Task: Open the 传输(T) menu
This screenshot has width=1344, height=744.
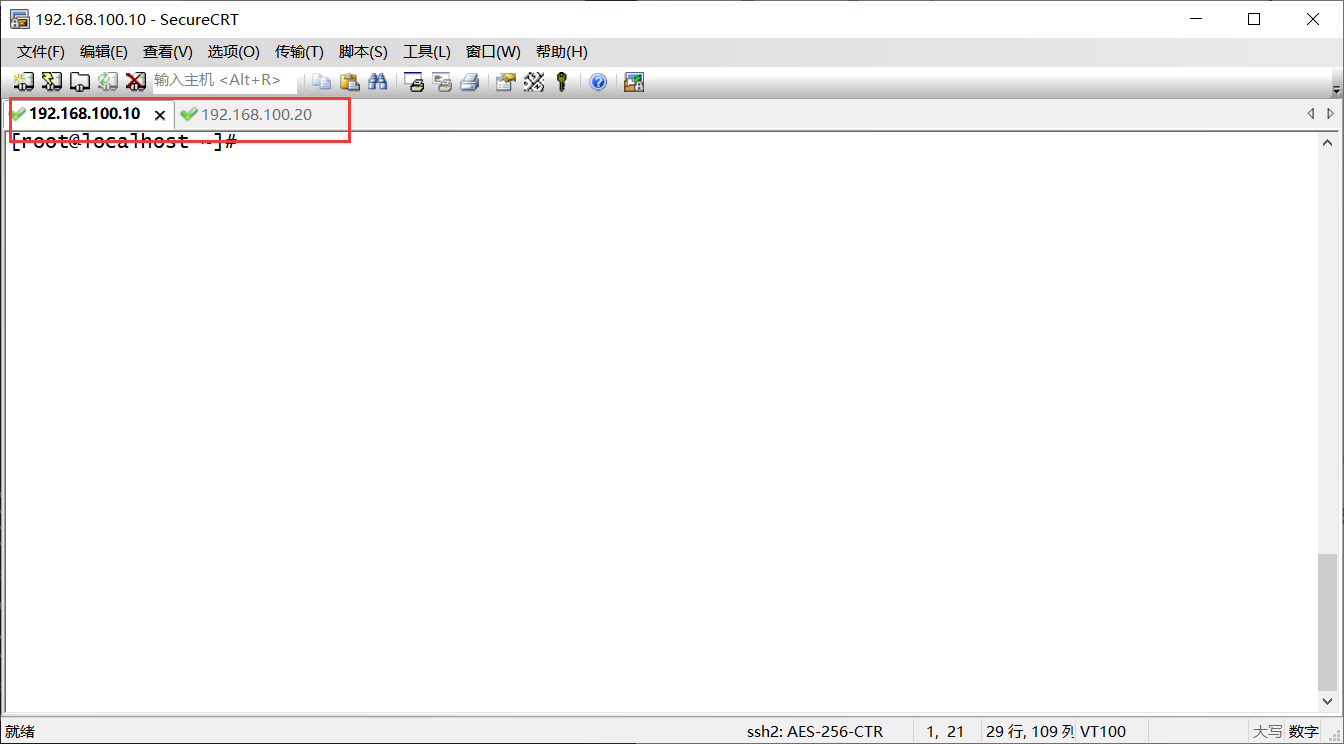Action: 299,52
